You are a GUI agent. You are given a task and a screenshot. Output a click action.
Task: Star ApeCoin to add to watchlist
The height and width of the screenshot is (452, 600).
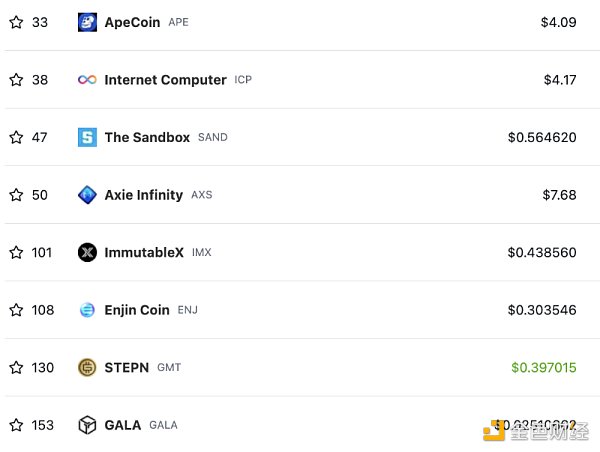16,22
